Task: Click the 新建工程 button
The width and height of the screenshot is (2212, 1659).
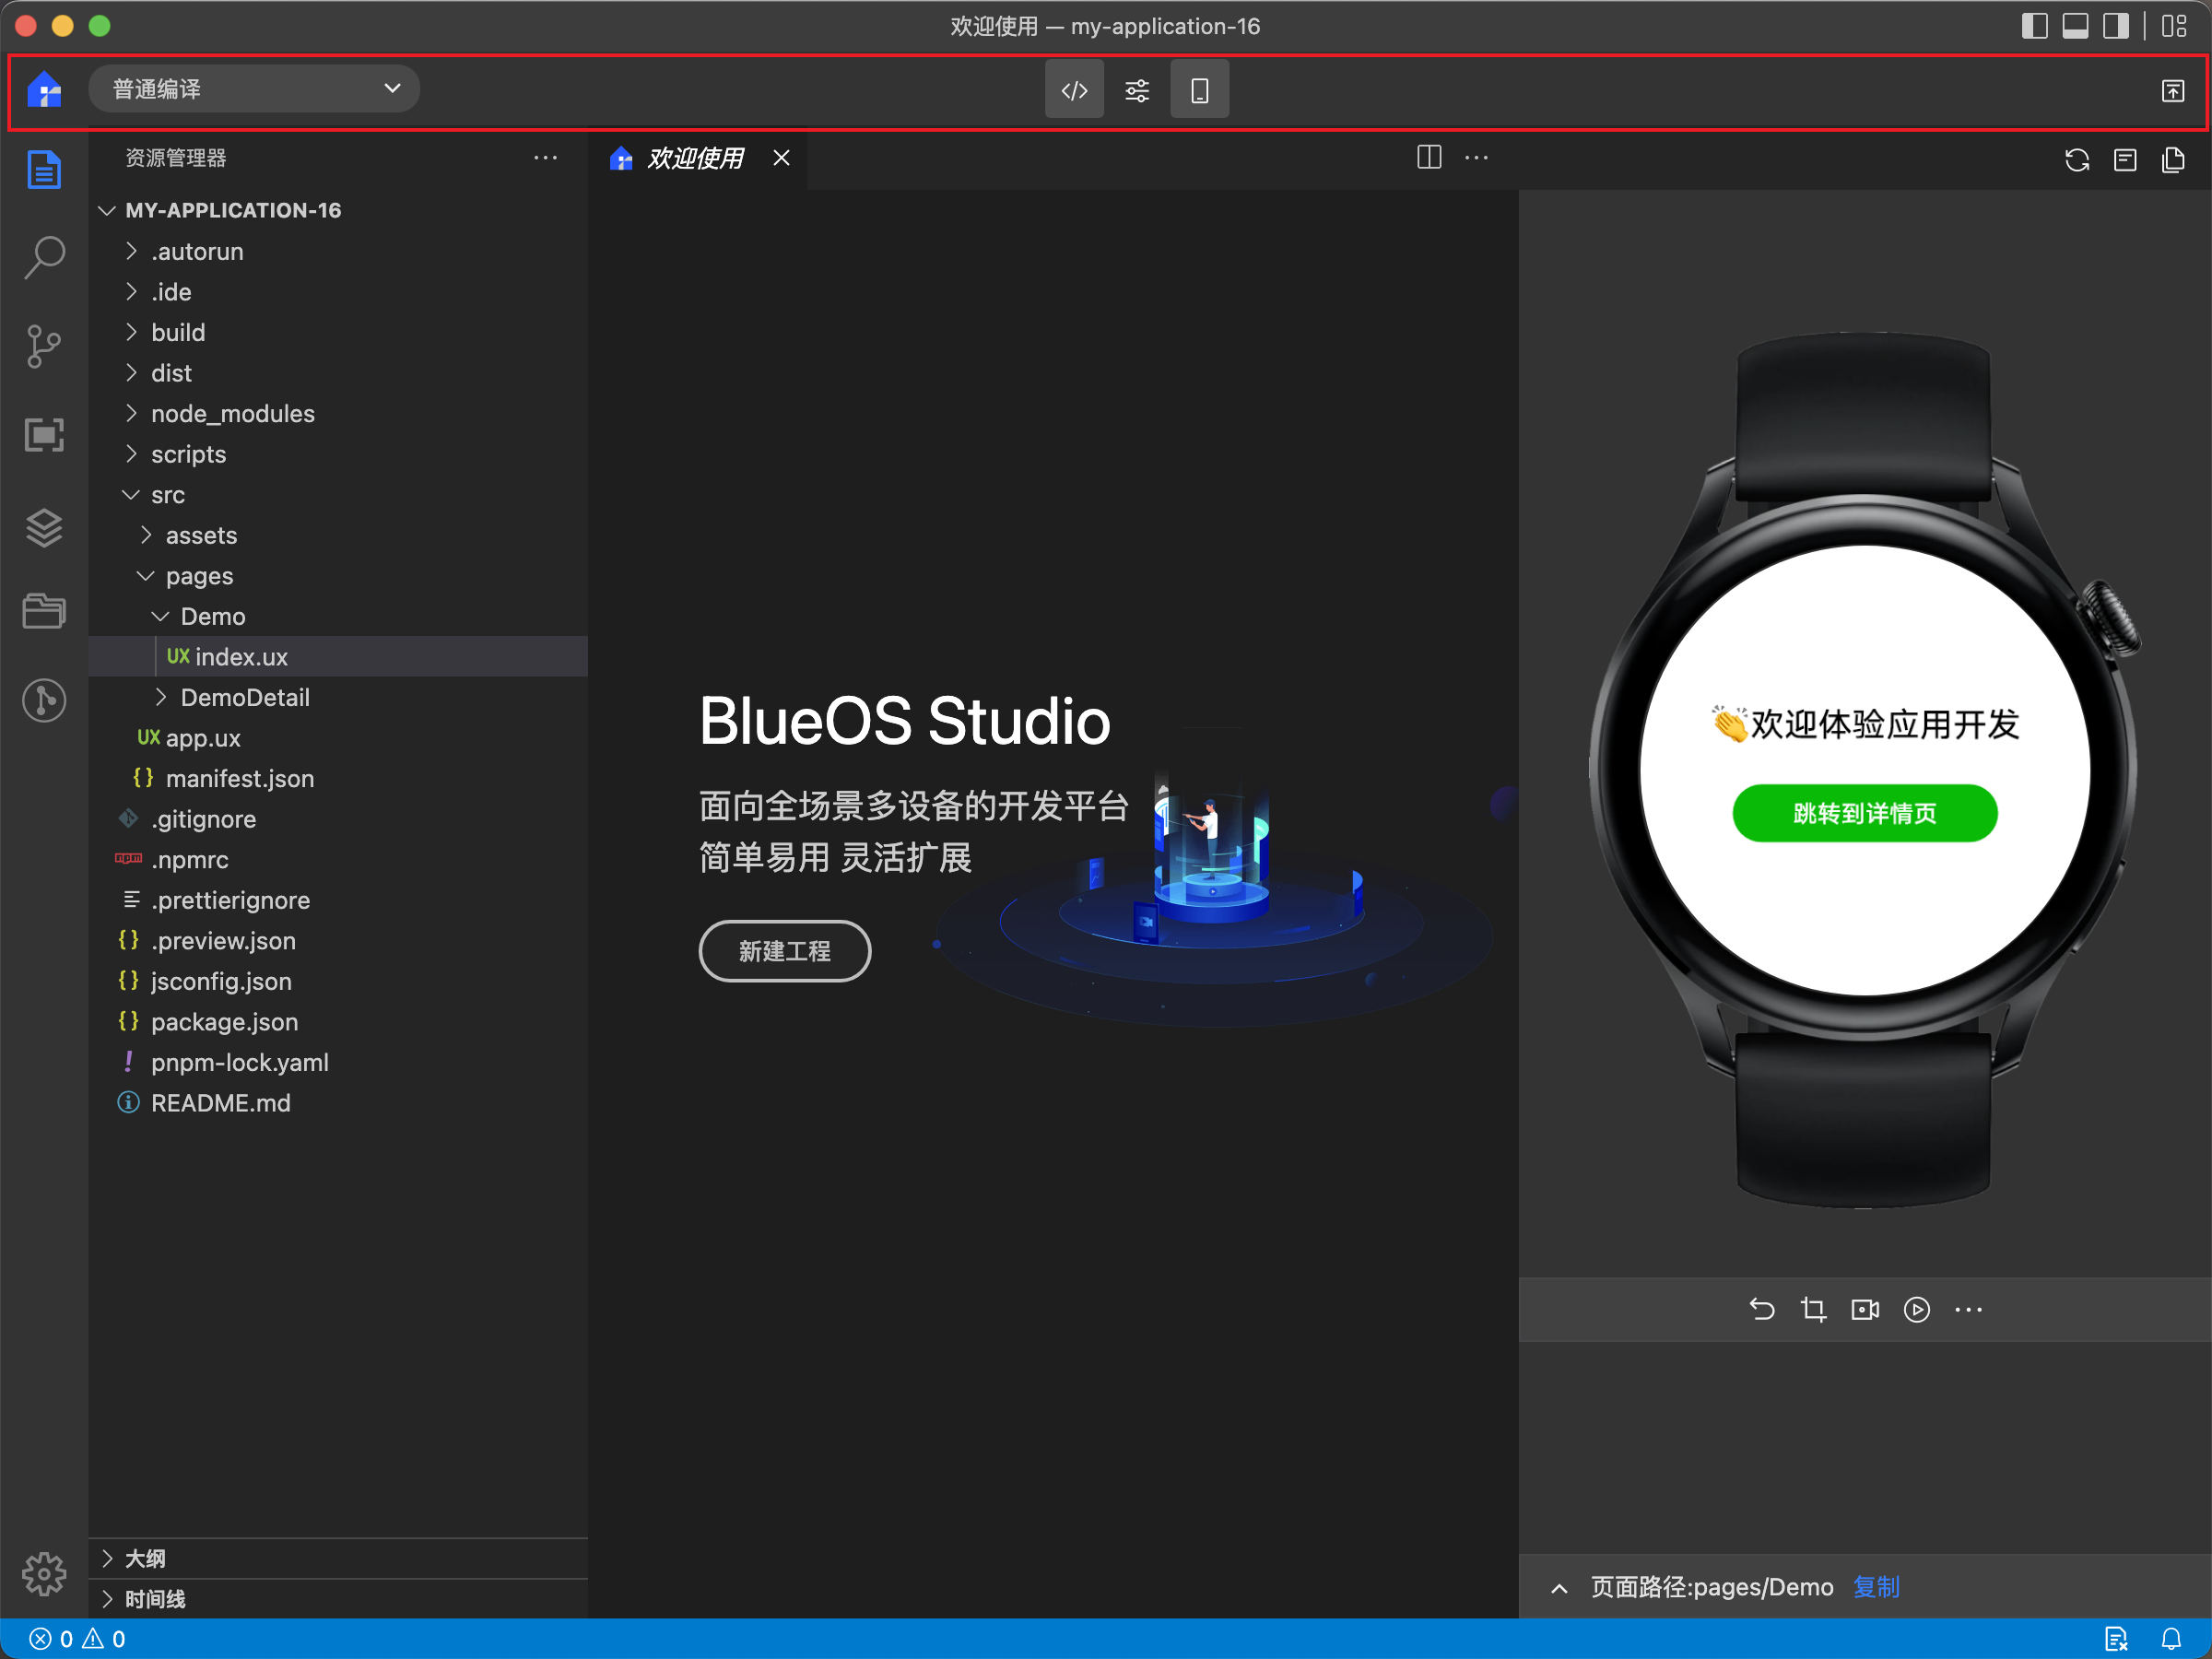Action: [x=784, y=950]
